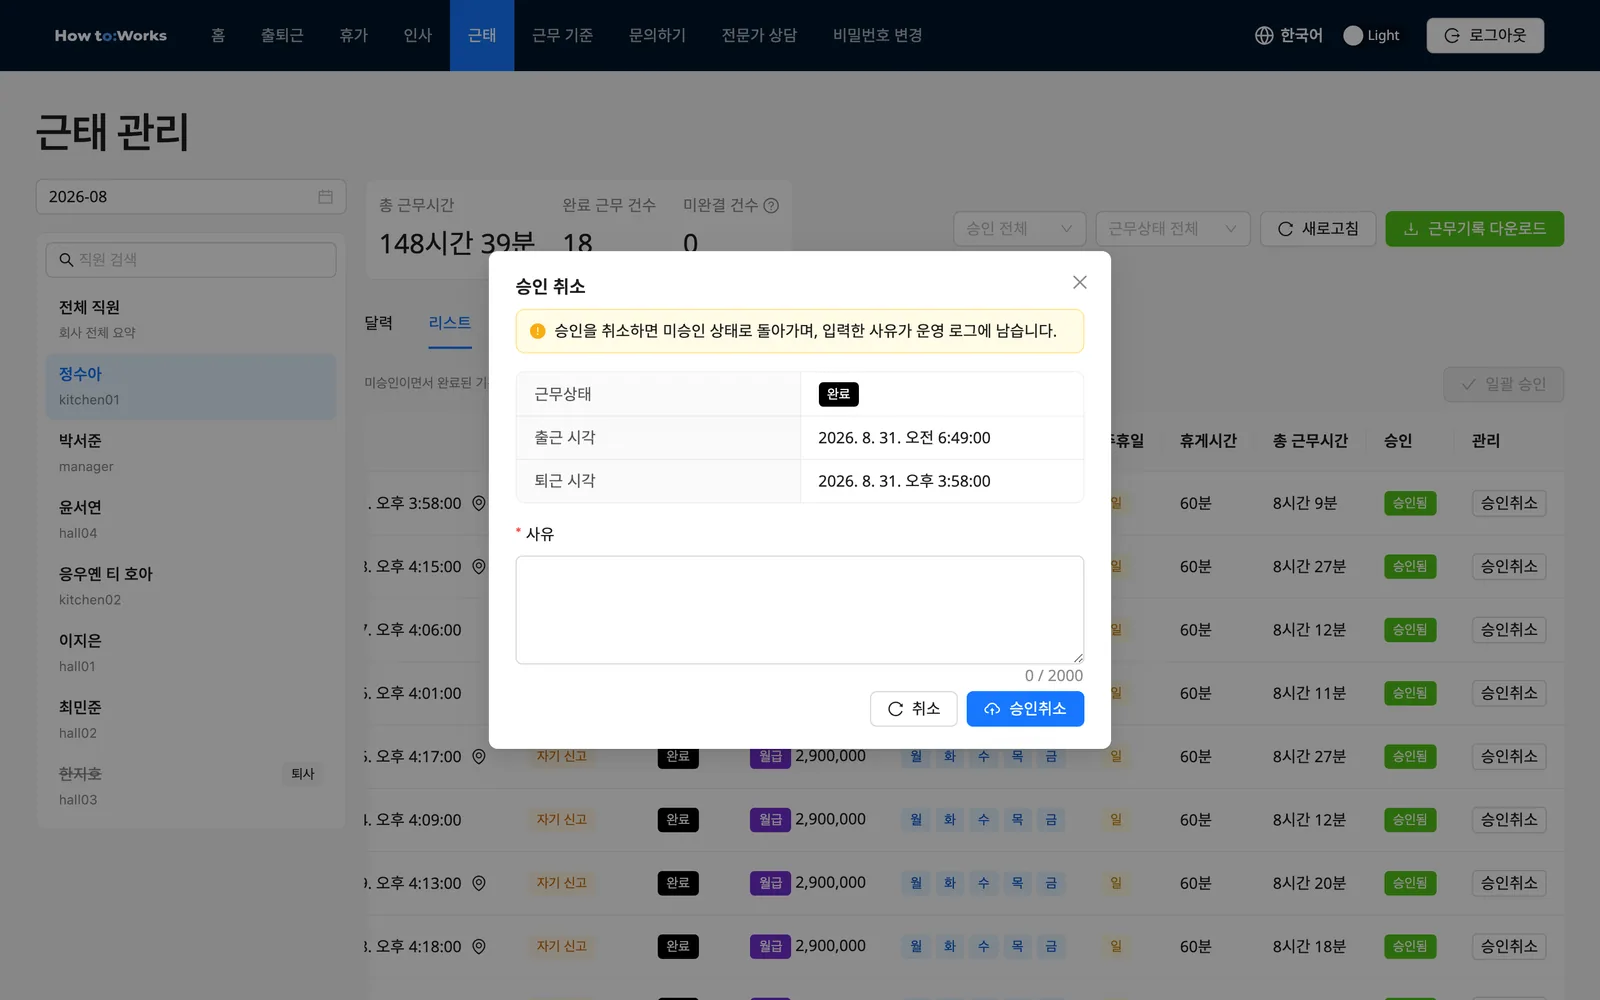This screenshot has height=1000, width=1600.
Task: Open the 휴가 menu item
Action: [x=353, y=35]
